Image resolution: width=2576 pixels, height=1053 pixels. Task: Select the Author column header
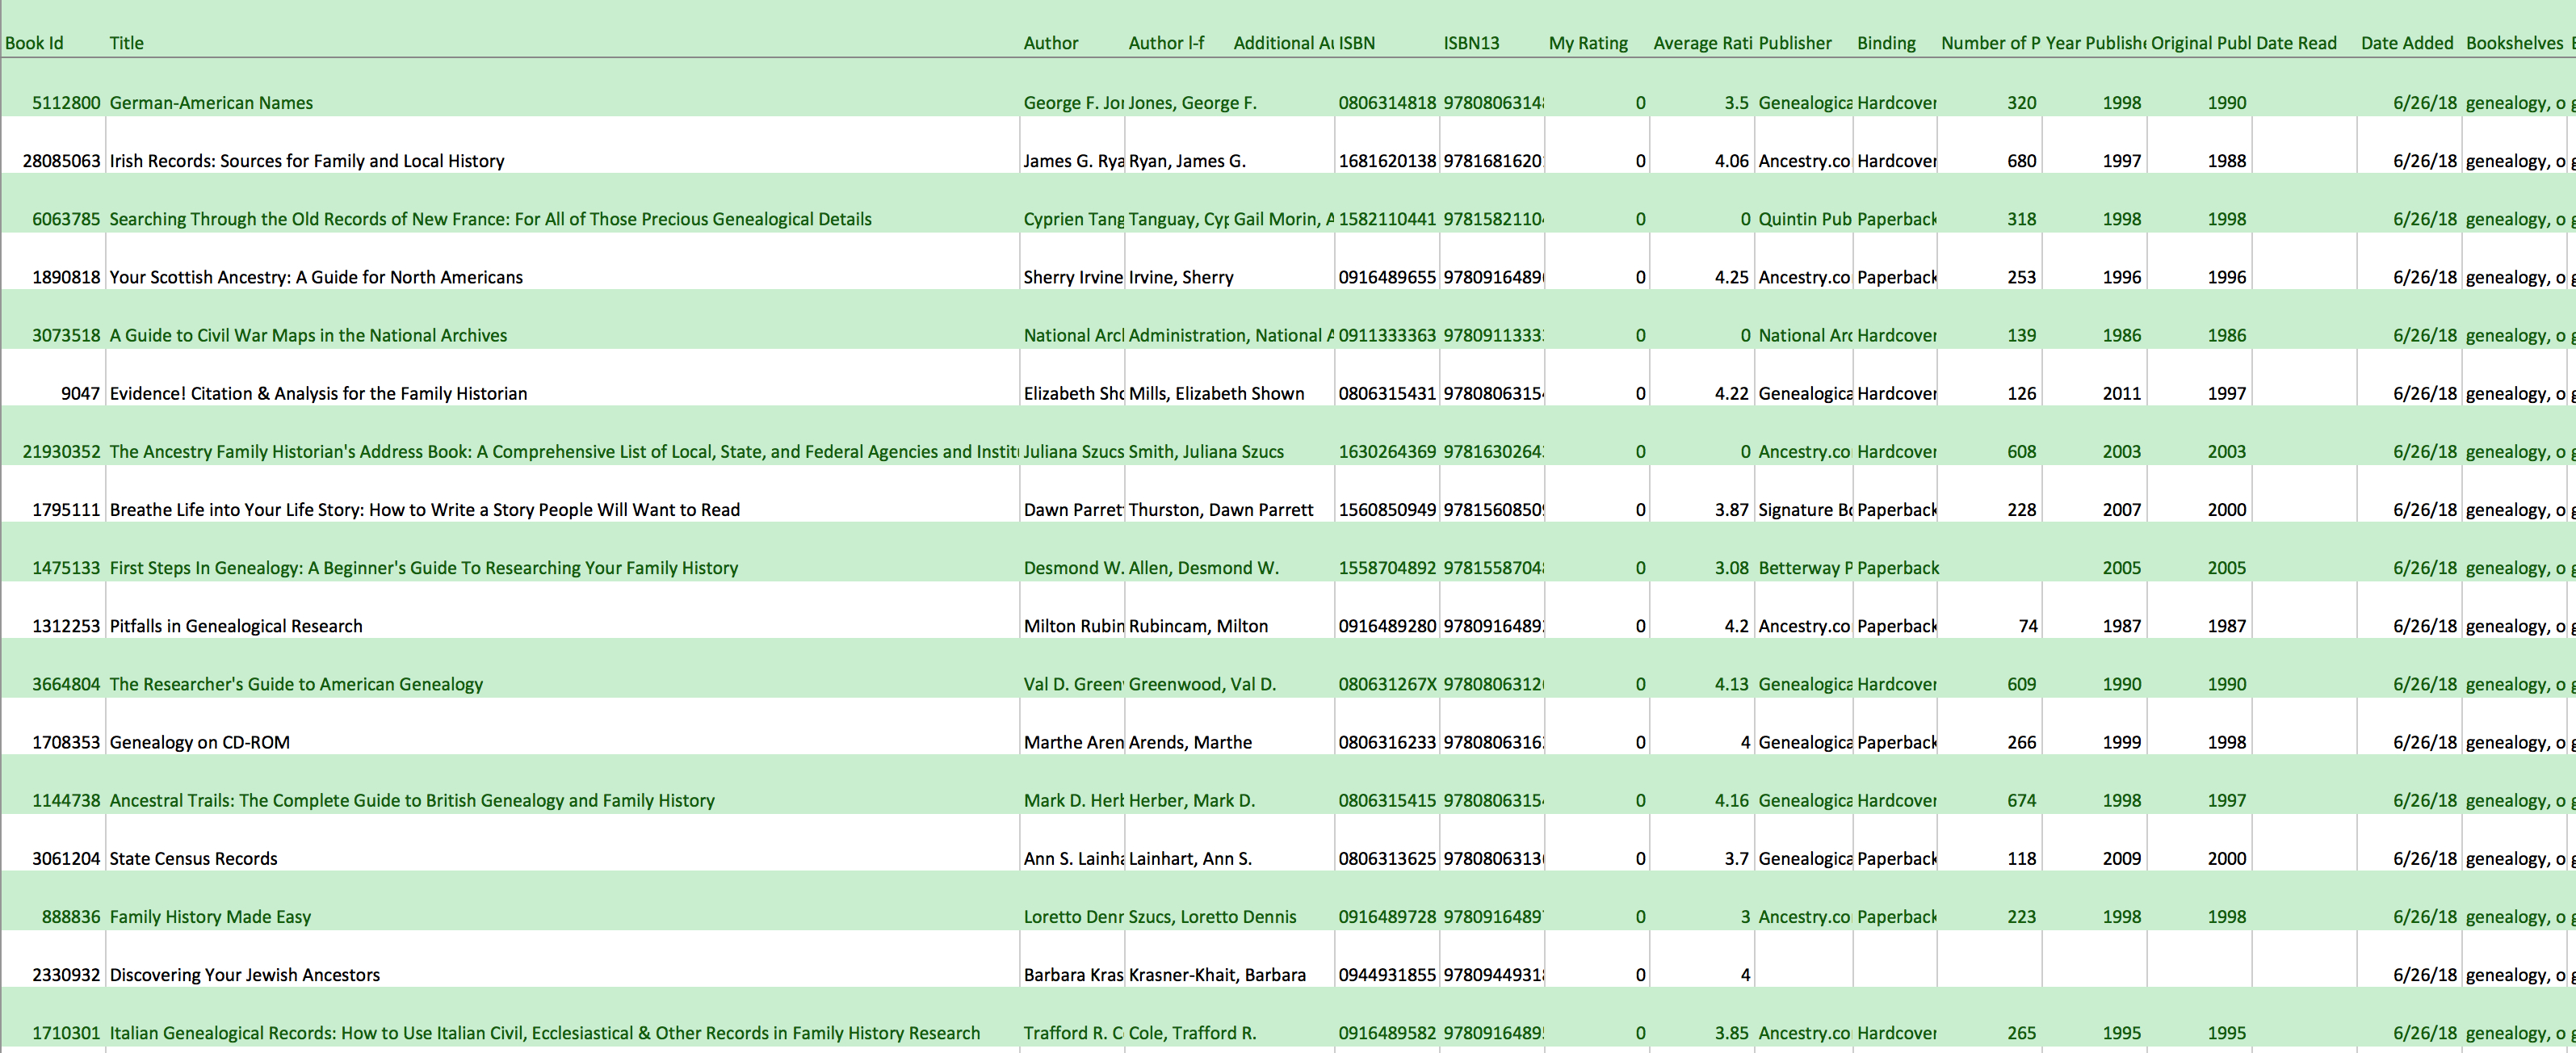1051,43
